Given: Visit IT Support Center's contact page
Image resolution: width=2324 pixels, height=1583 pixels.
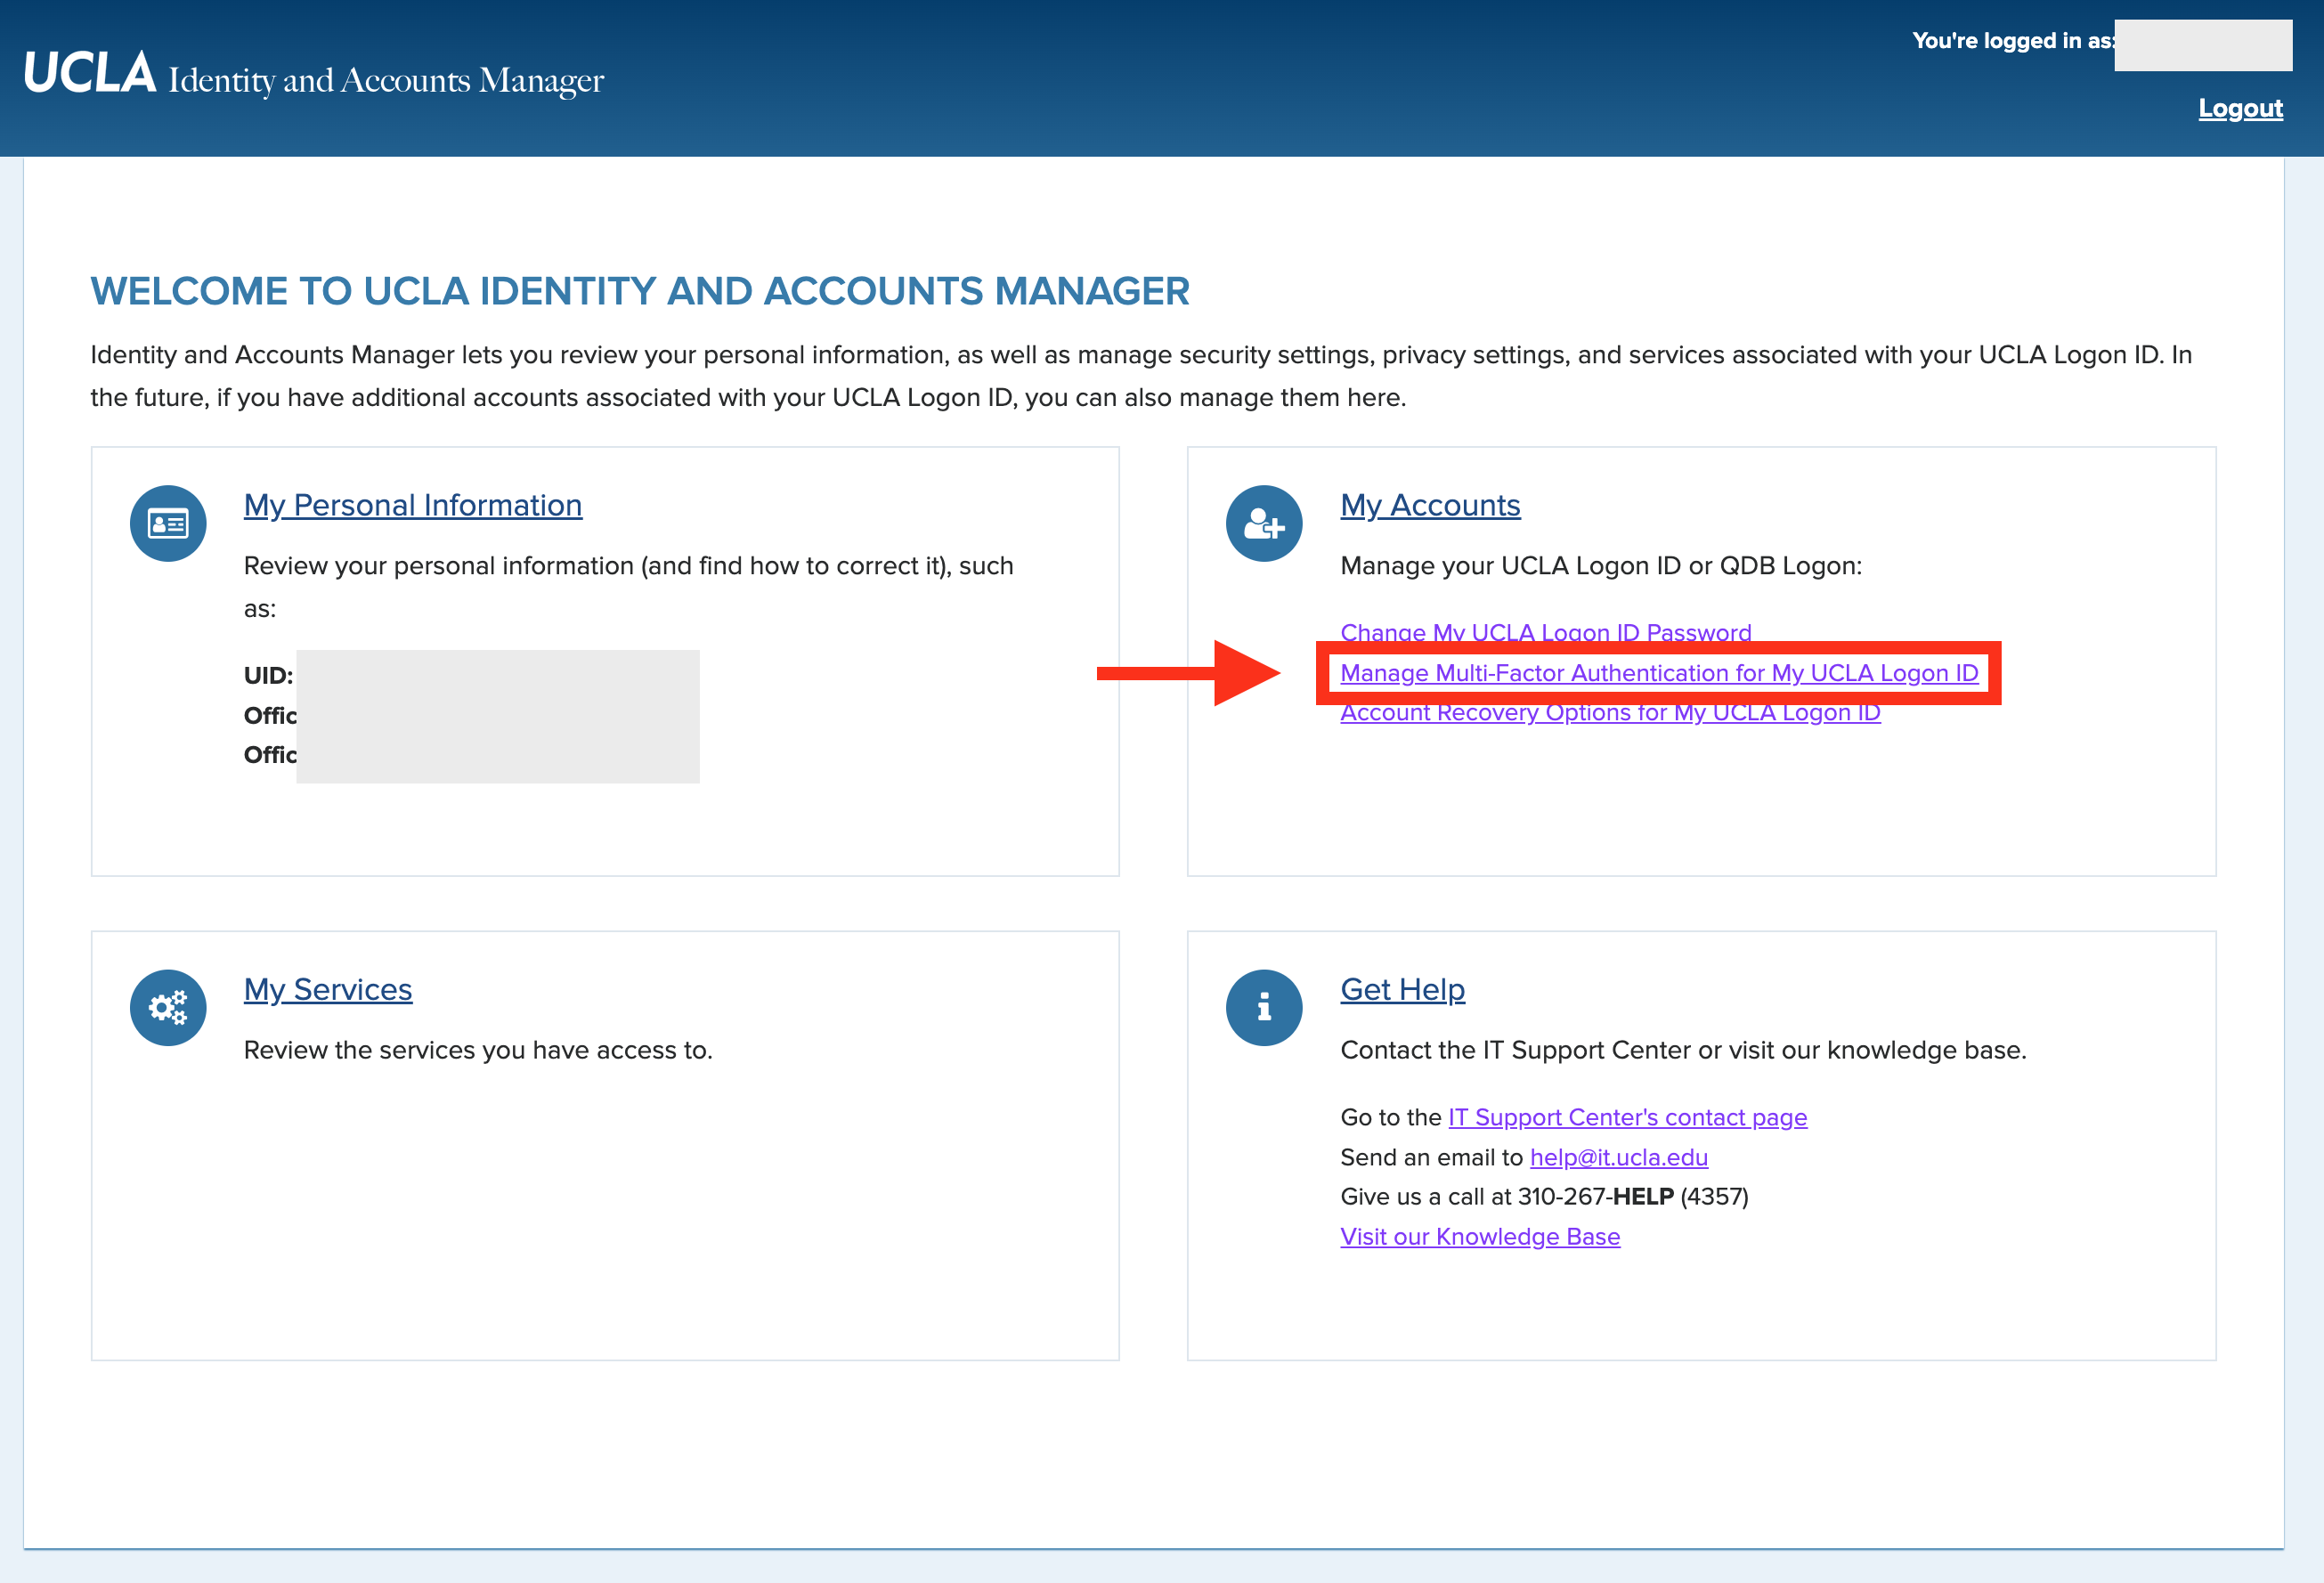Looking at the screenshot, I should [1627, 1117].
